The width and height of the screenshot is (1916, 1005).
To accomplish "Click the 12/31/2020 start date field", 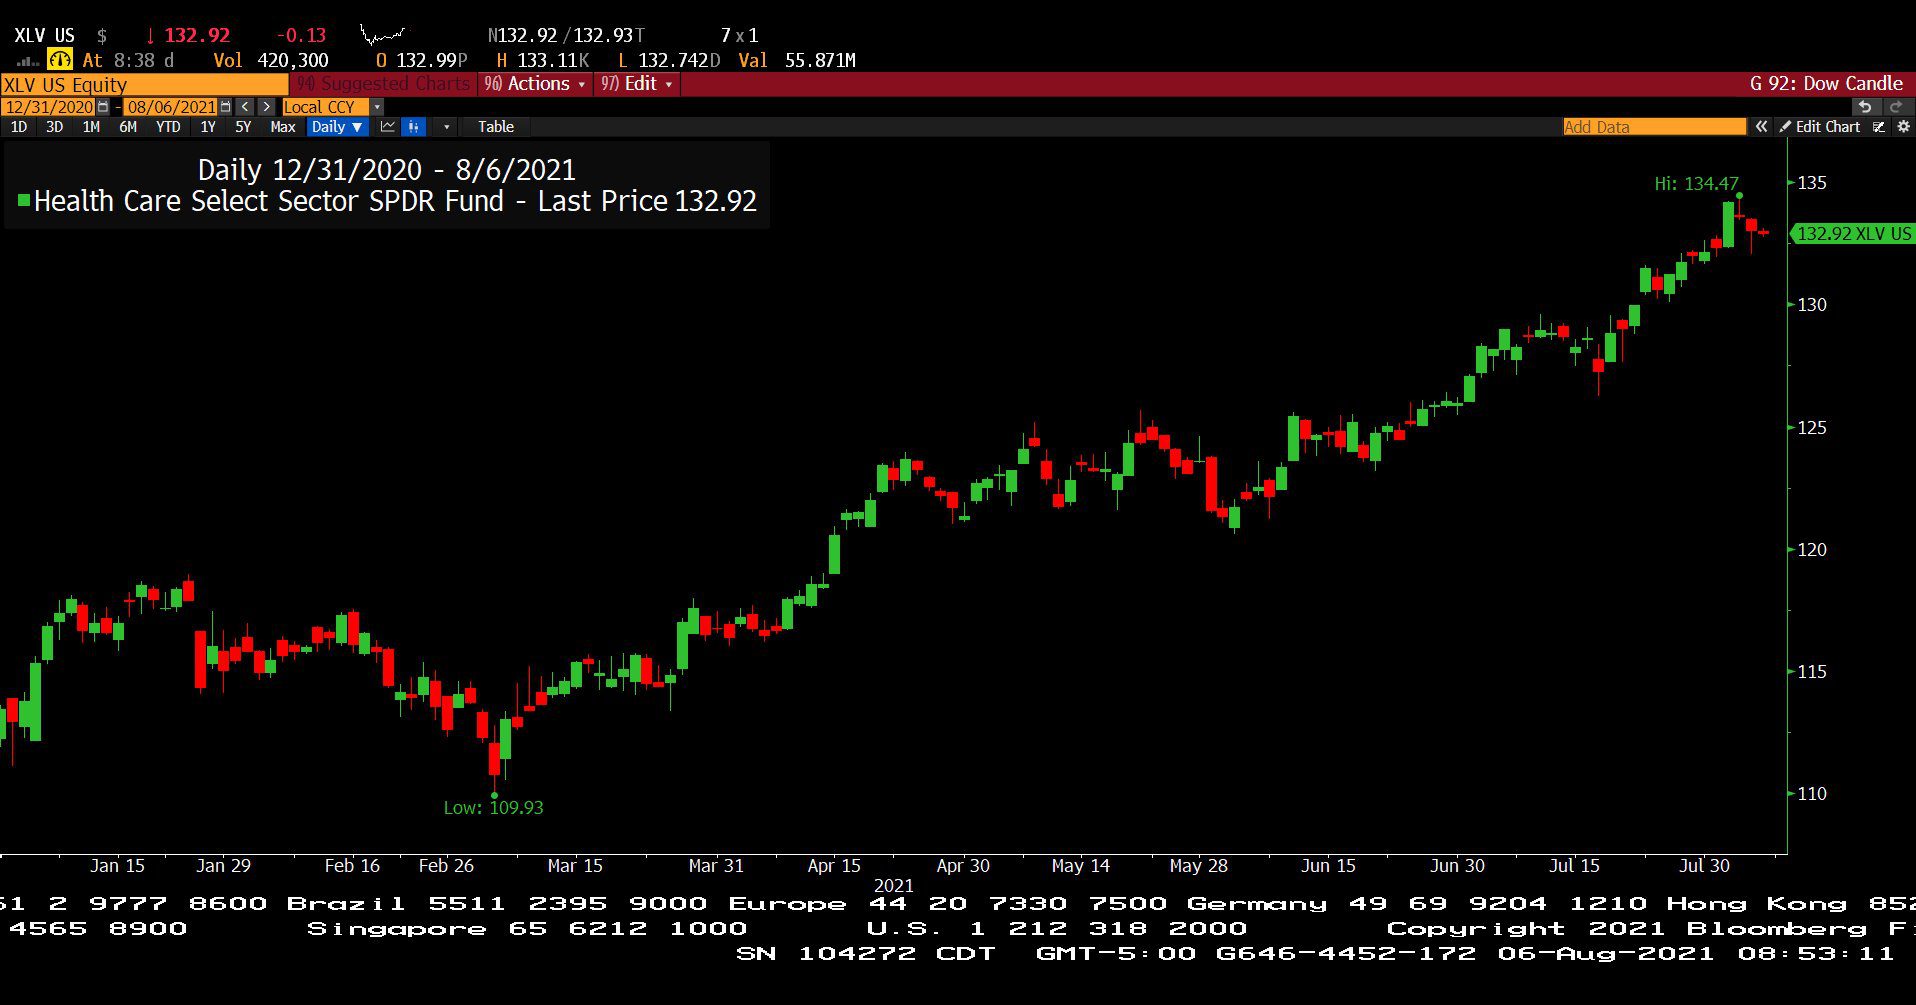I will pos(48,106).
